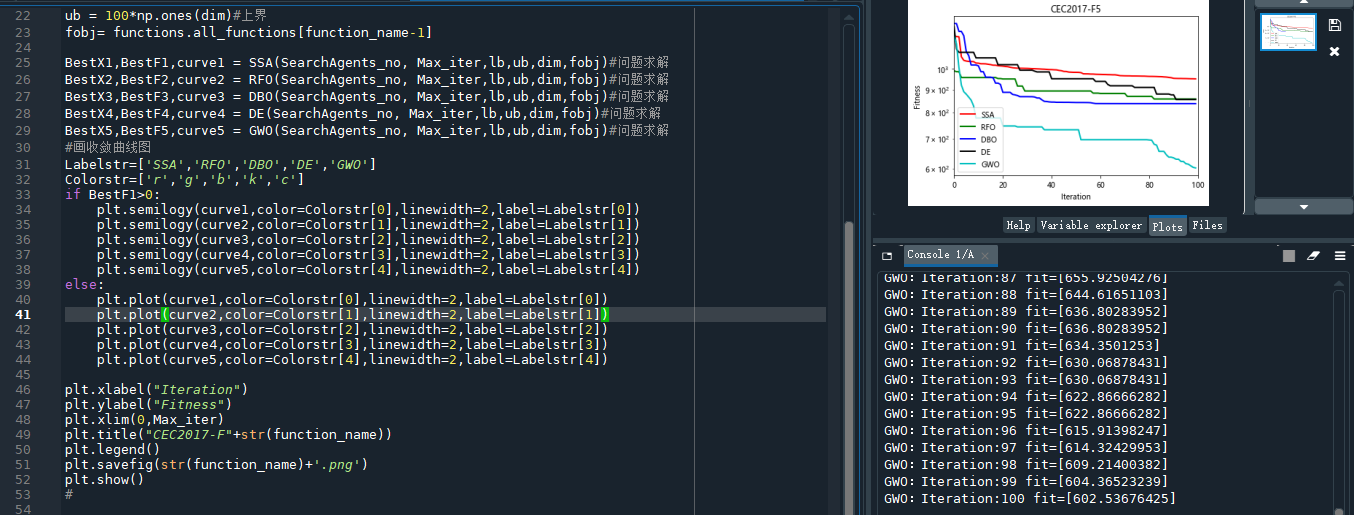
Task: Select the Console 1/A tab
Action: click(x=938, y=255)
